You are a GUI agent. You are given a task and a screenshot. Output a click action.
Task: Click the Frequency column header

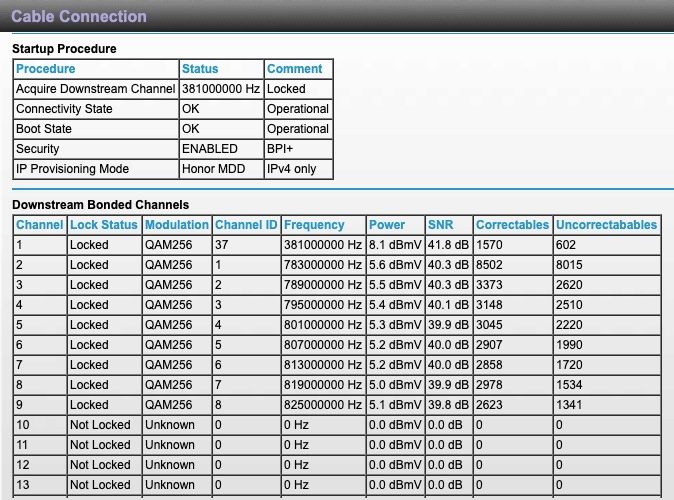[314, 225]
